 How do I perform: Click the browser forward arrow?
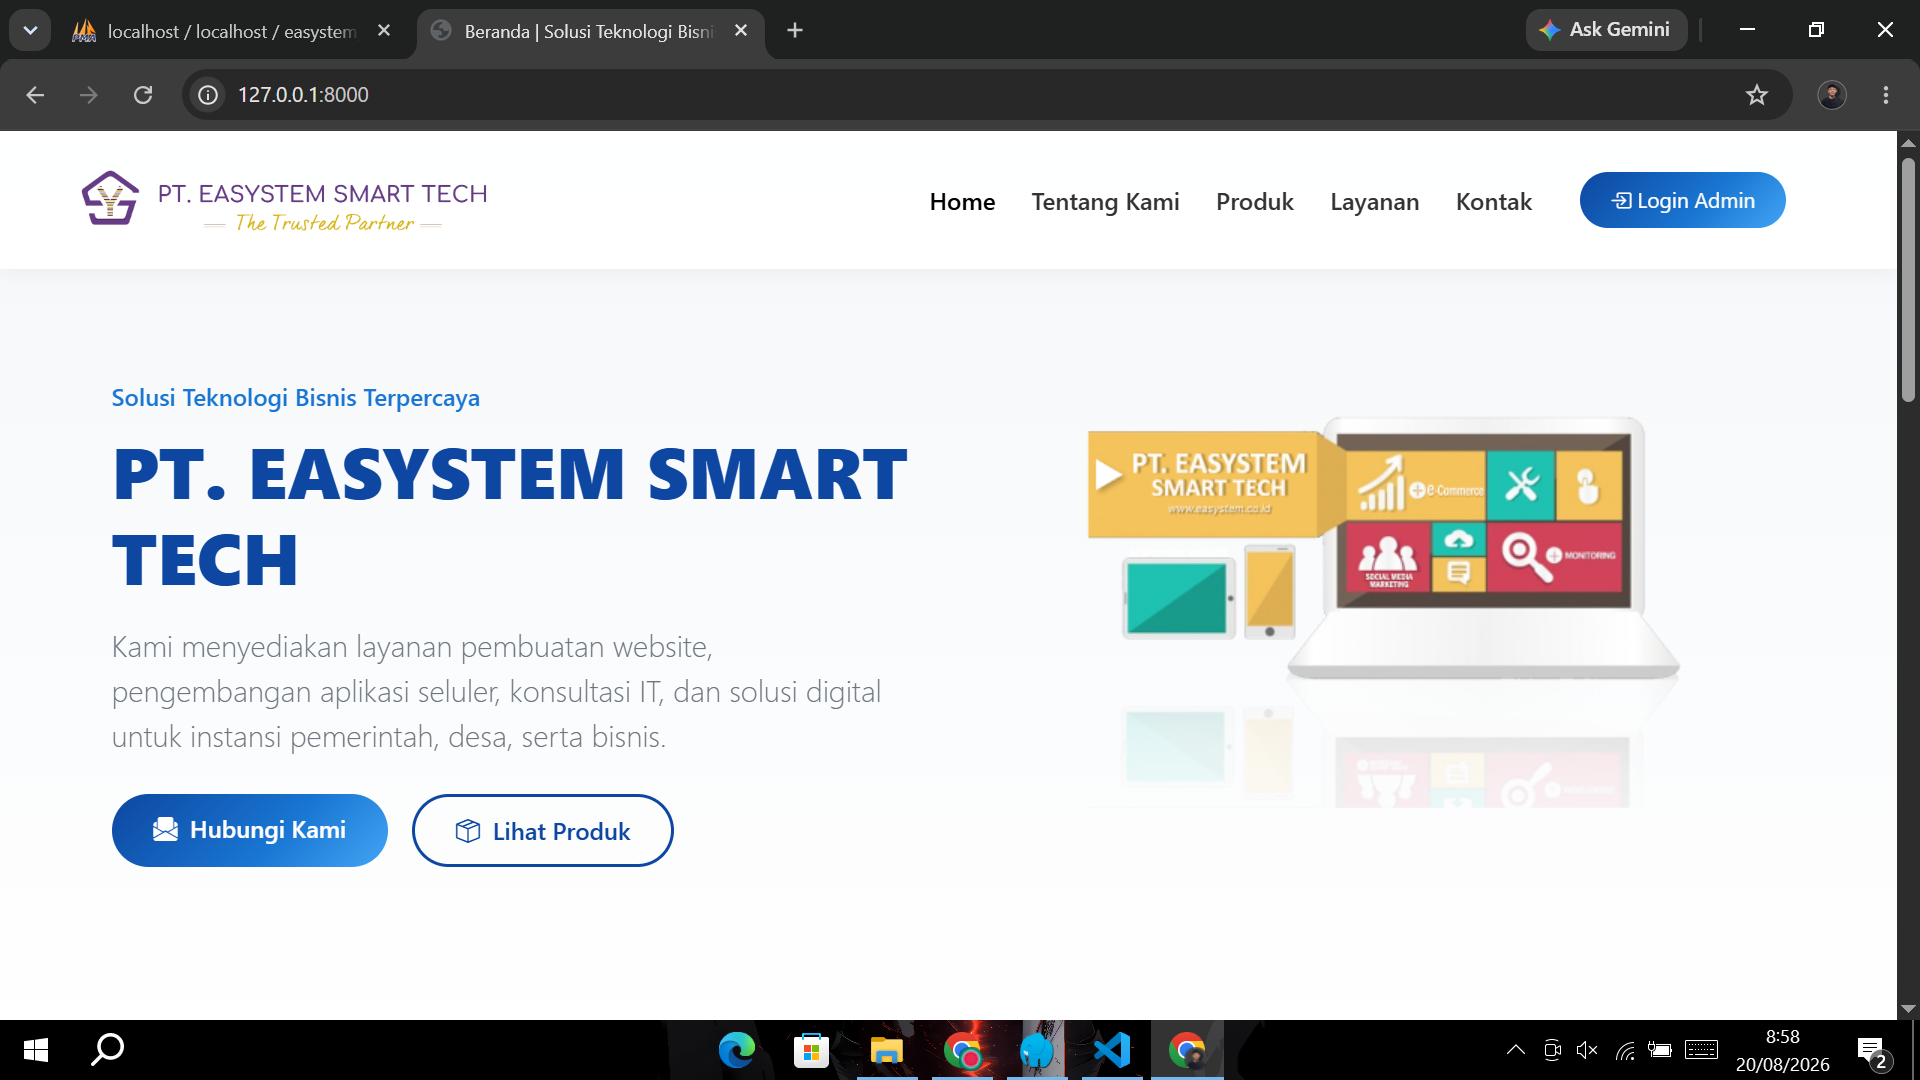[89, 95]
